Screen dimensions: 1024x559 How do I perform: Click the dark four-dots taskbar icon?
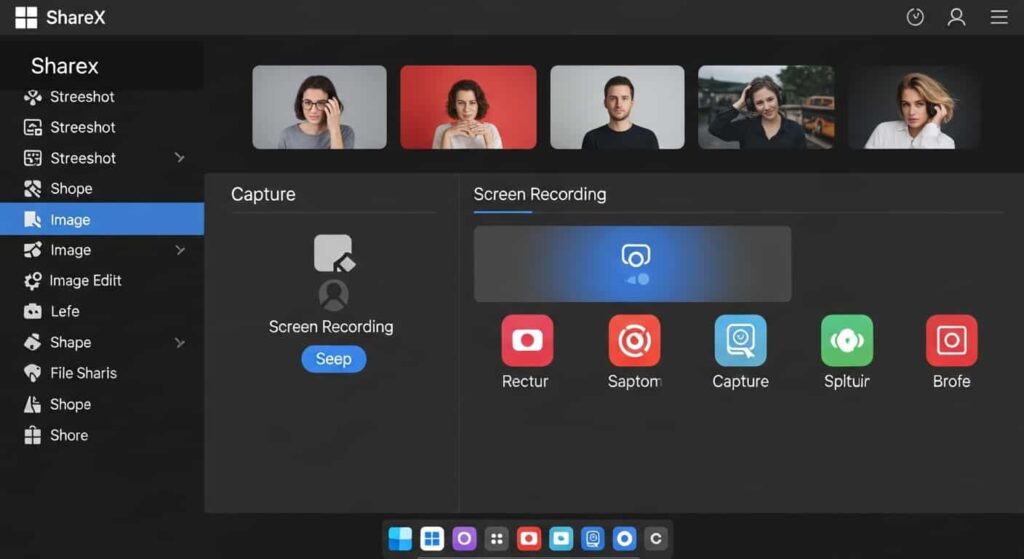(x=496, y=539)
